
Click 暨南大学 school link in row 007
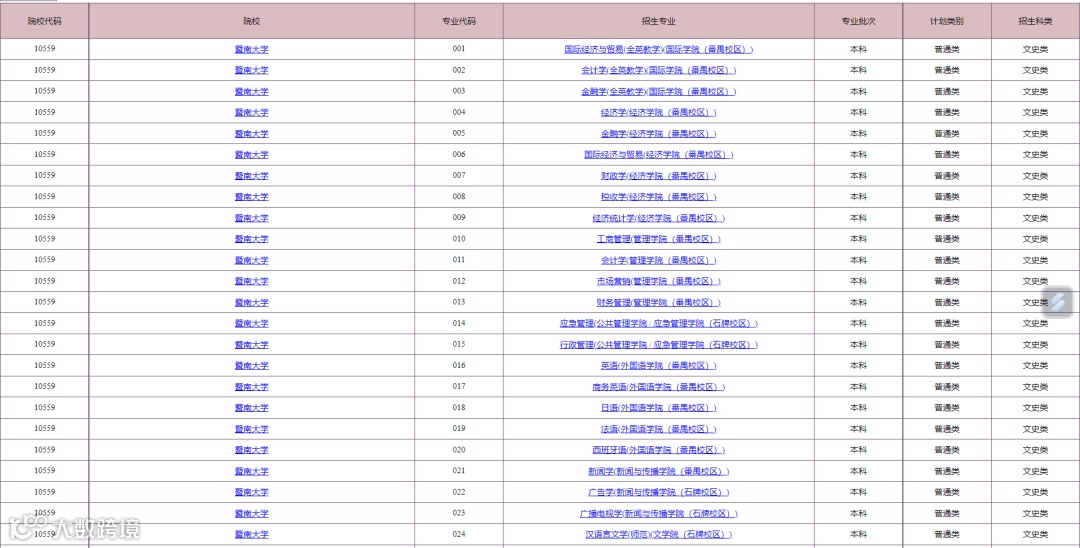[x=251, y=176]
